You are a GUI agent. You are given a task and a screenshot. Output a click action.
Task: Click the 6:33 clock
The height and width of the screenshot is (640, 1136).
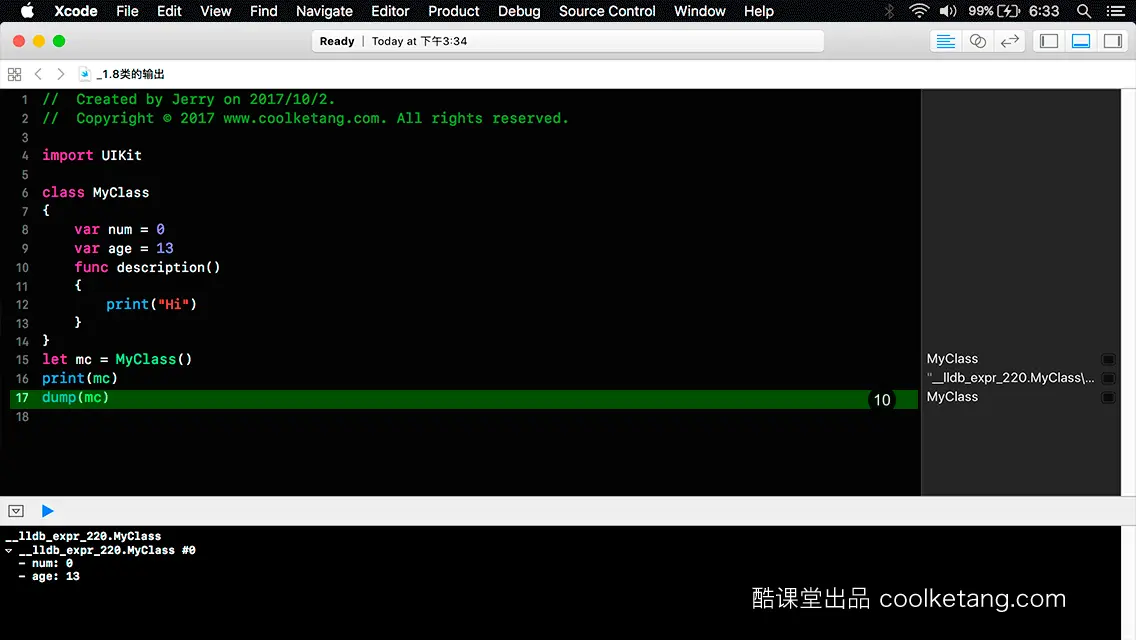(x=1044, y=11)
